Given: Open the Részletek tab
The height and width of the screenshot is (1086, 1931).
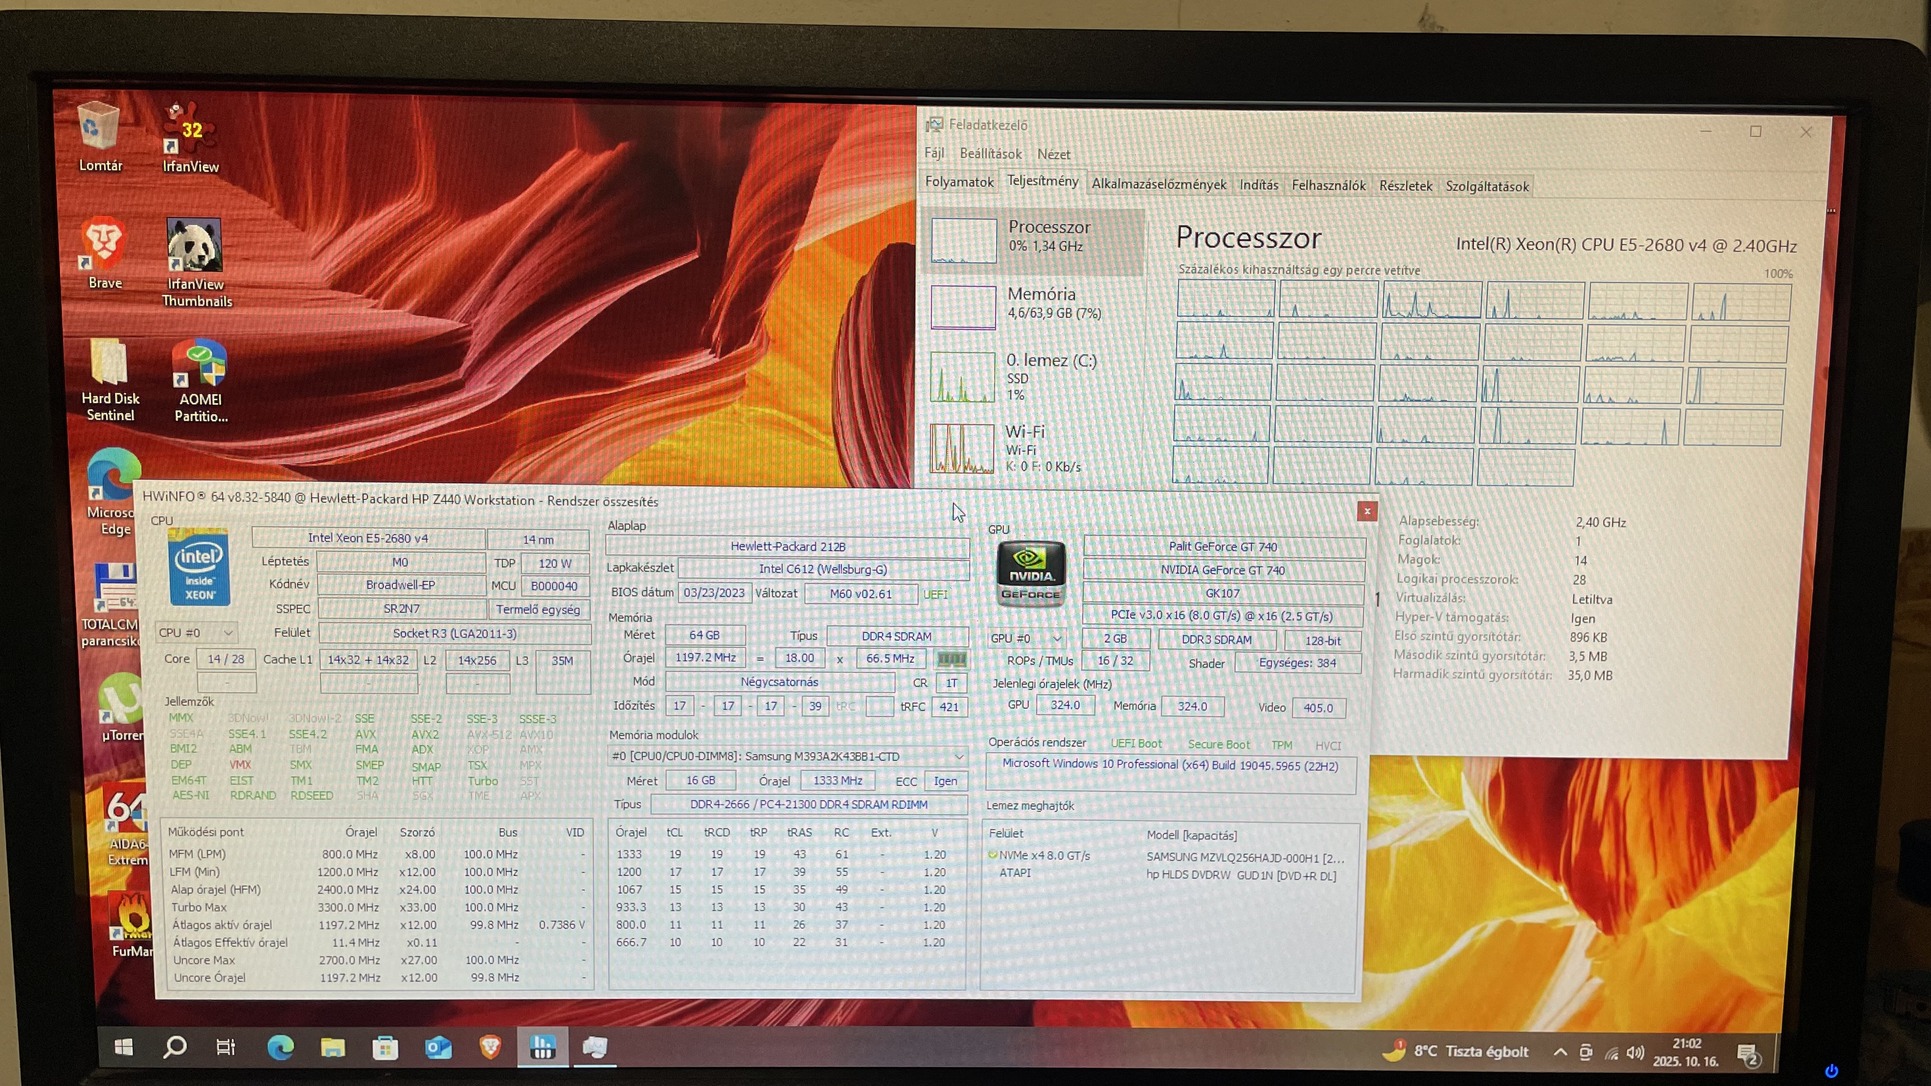Looking at the screenshot, I should (1404, 186).
